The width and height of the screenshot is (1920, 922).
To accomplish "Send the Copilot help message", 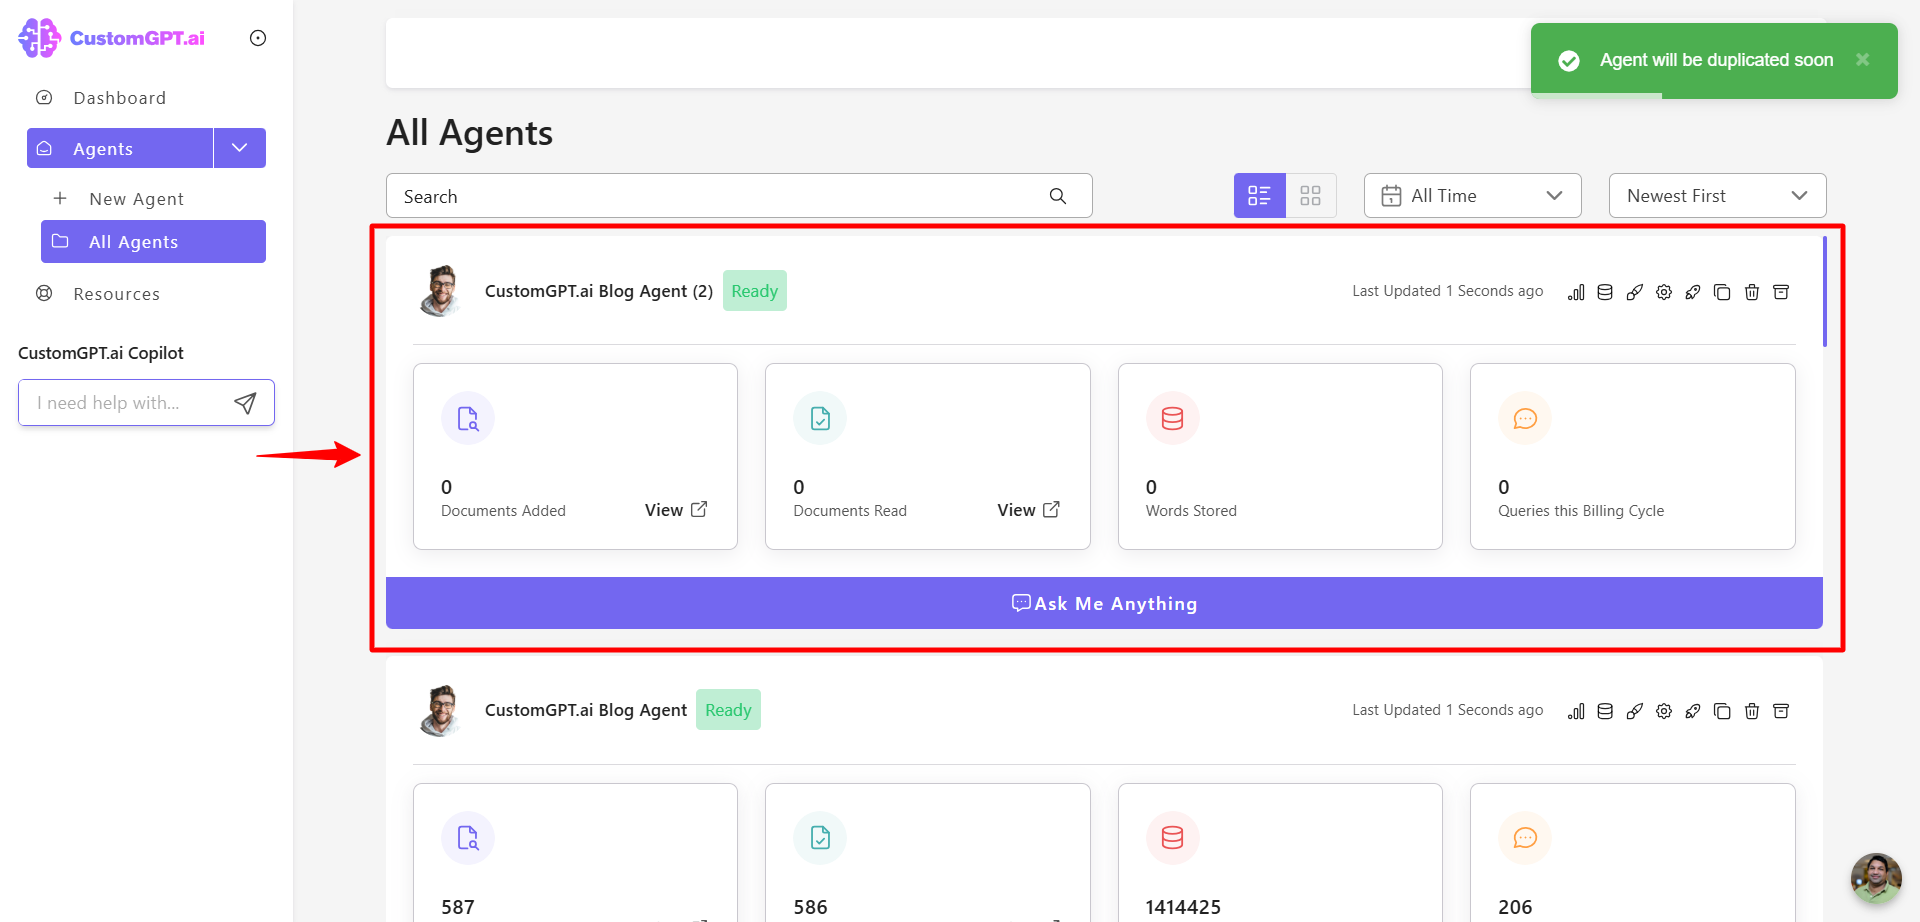I will [245, 403].
